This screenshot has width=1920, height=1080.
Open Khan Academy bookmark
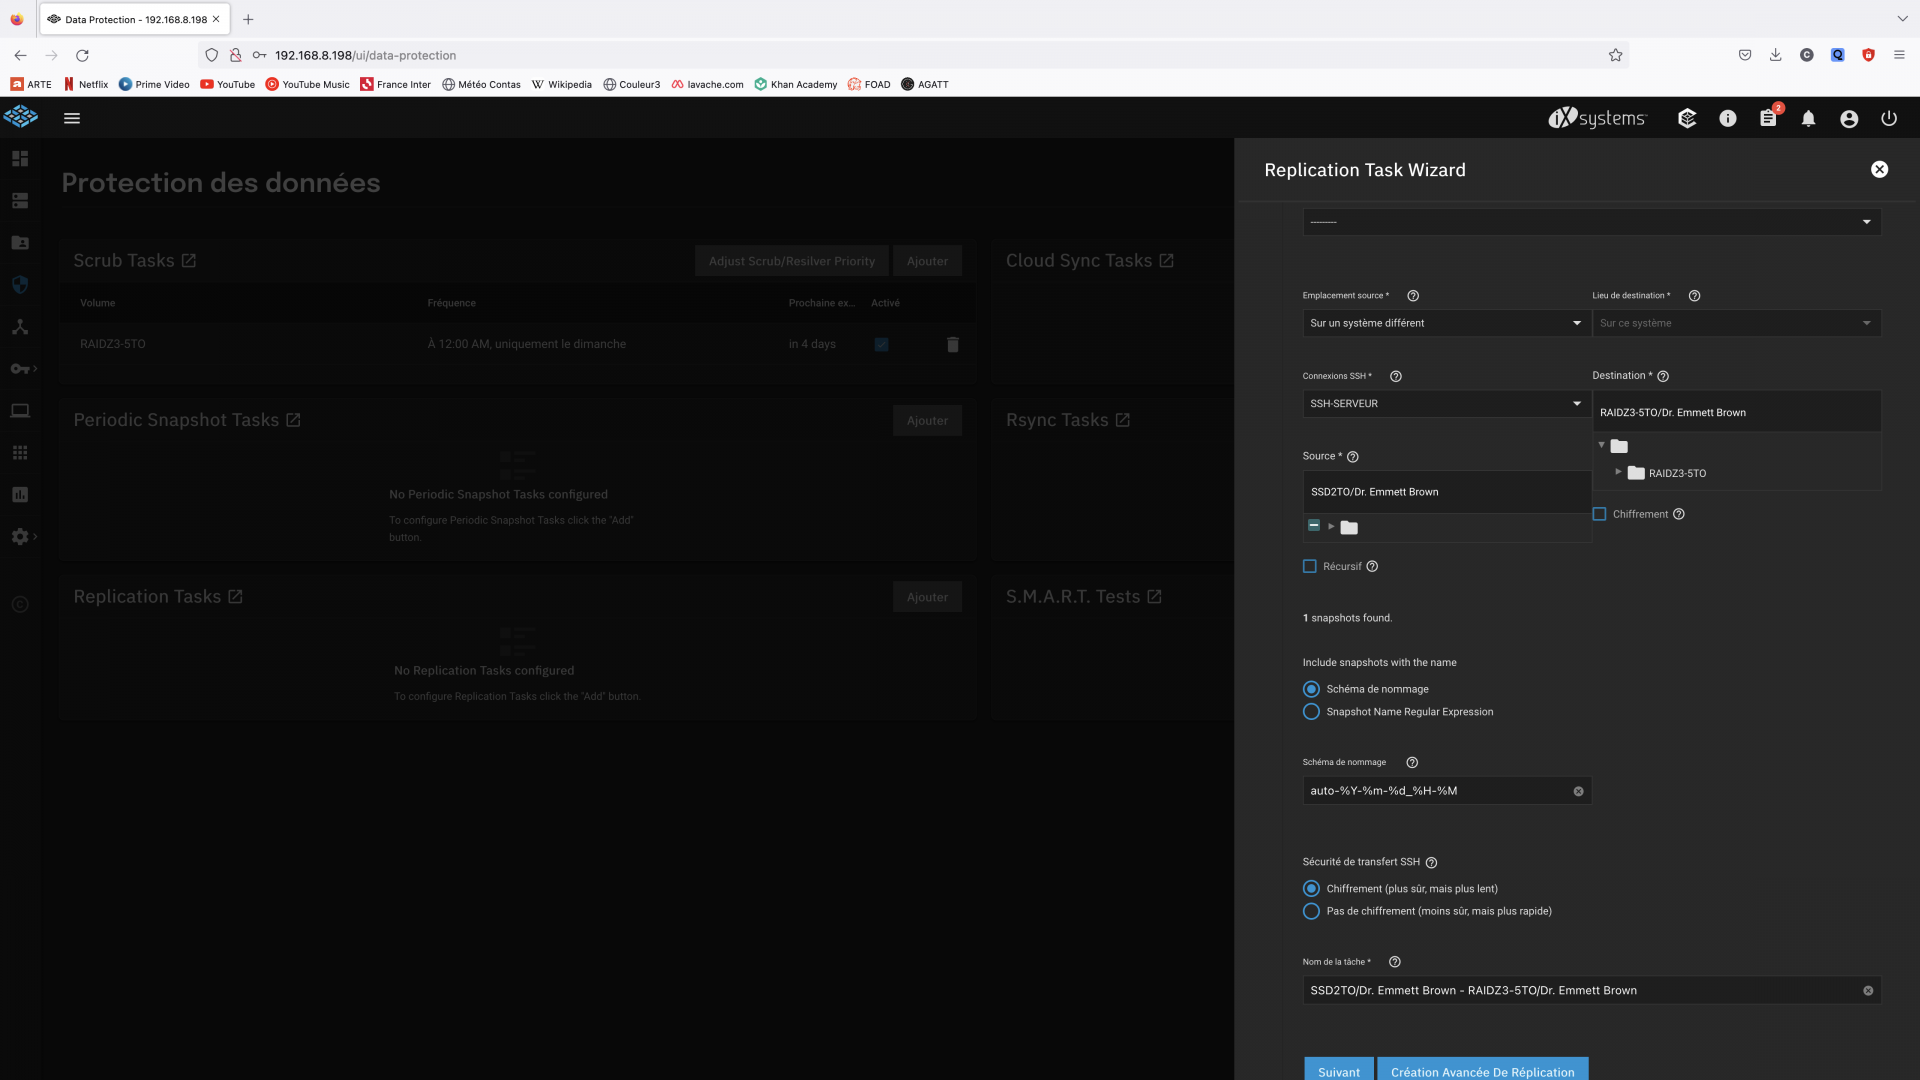tap(796, 85)
